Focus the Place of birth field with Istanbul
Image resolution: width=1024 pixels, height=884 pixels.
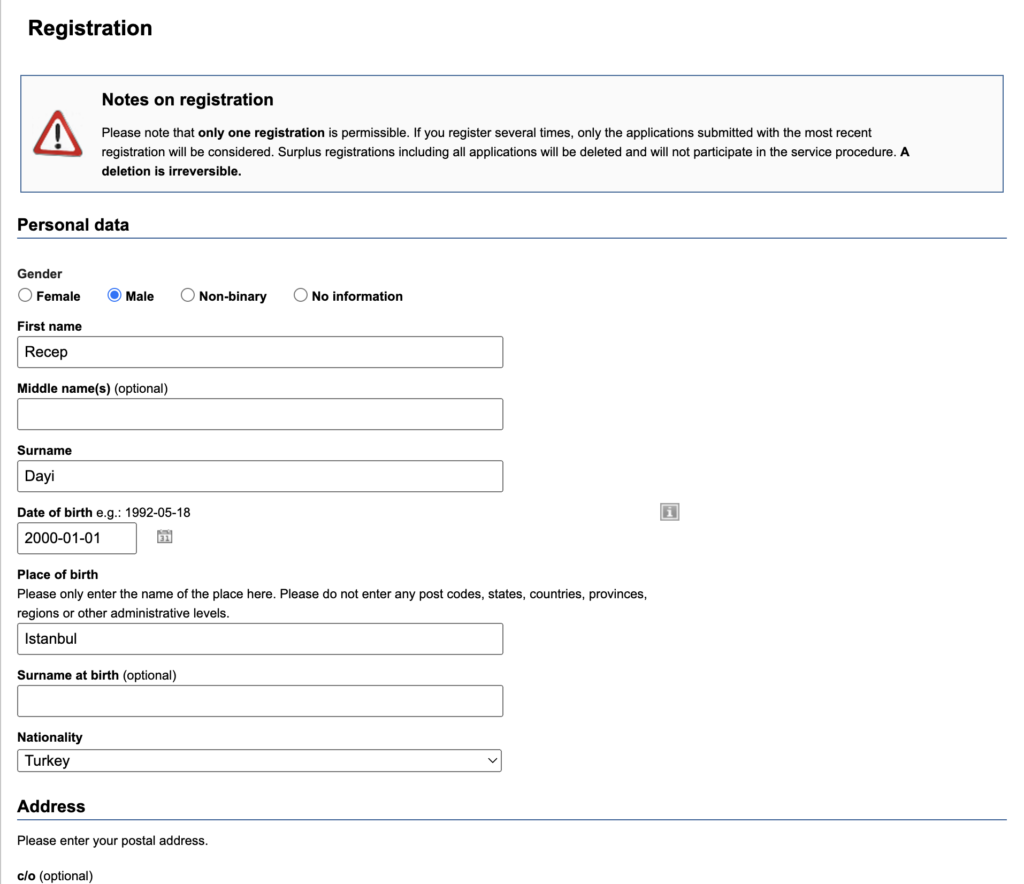click(x=259, y=638)
